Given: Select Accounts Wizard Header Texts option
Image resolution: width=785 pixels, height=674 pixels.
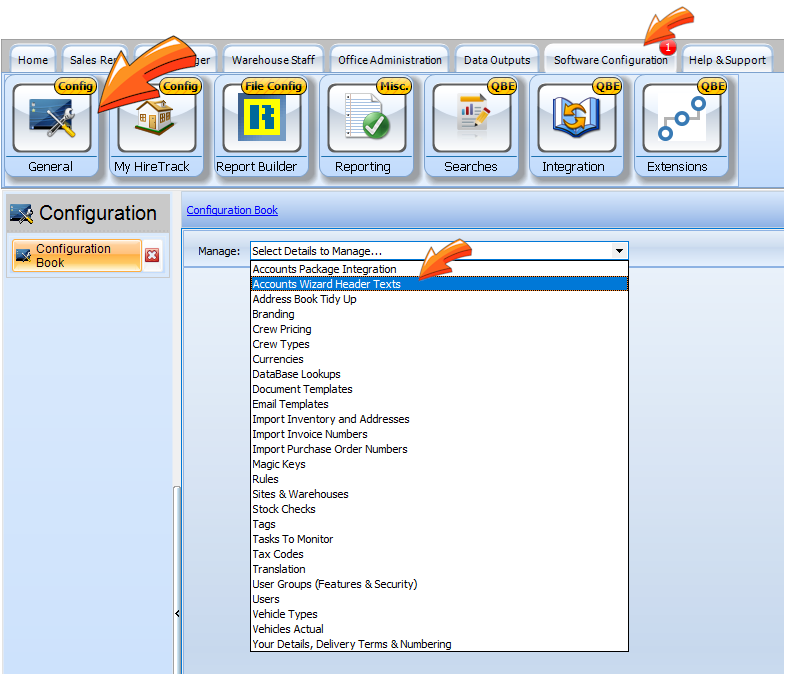Looking at the screenshot, I should pos(326,284).
